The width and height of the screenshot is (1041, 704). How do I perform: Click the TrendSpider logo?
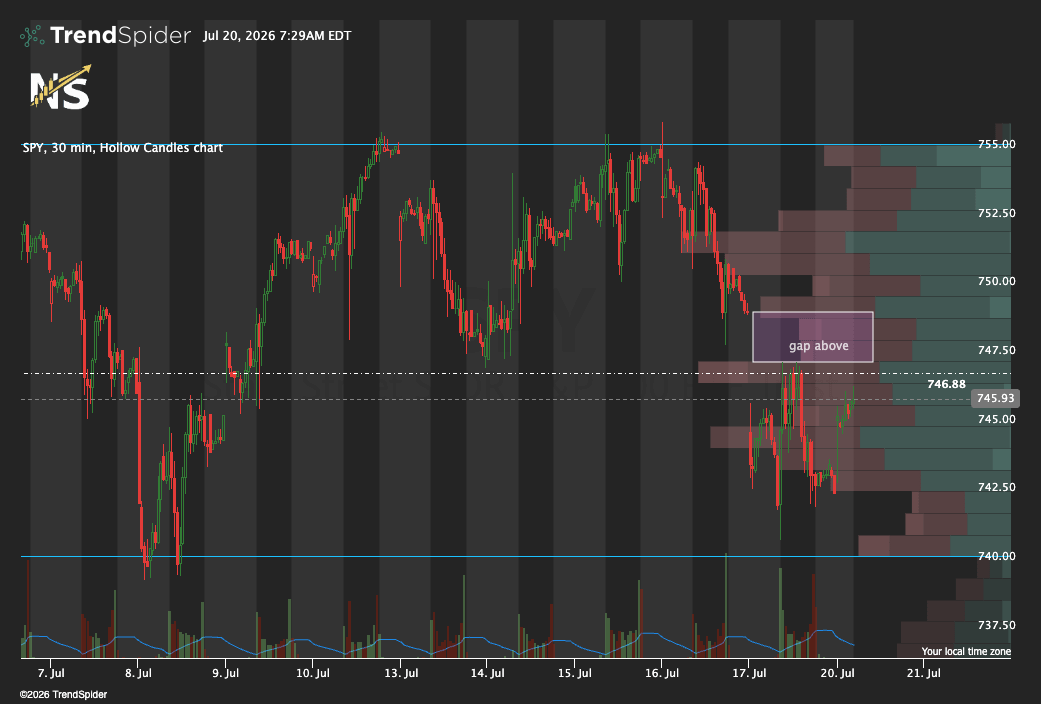tap(105, 35)
